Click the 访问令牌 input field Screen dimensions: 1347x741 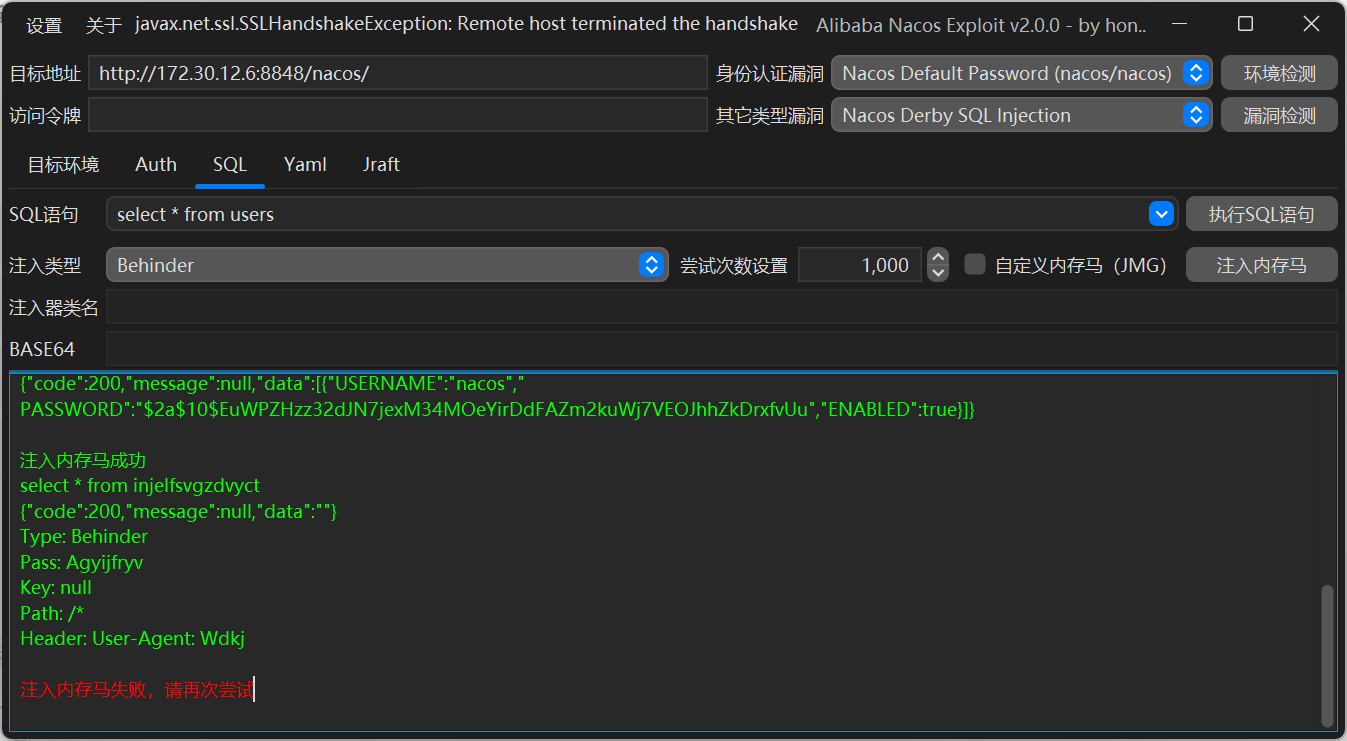[x=398, y=115]
